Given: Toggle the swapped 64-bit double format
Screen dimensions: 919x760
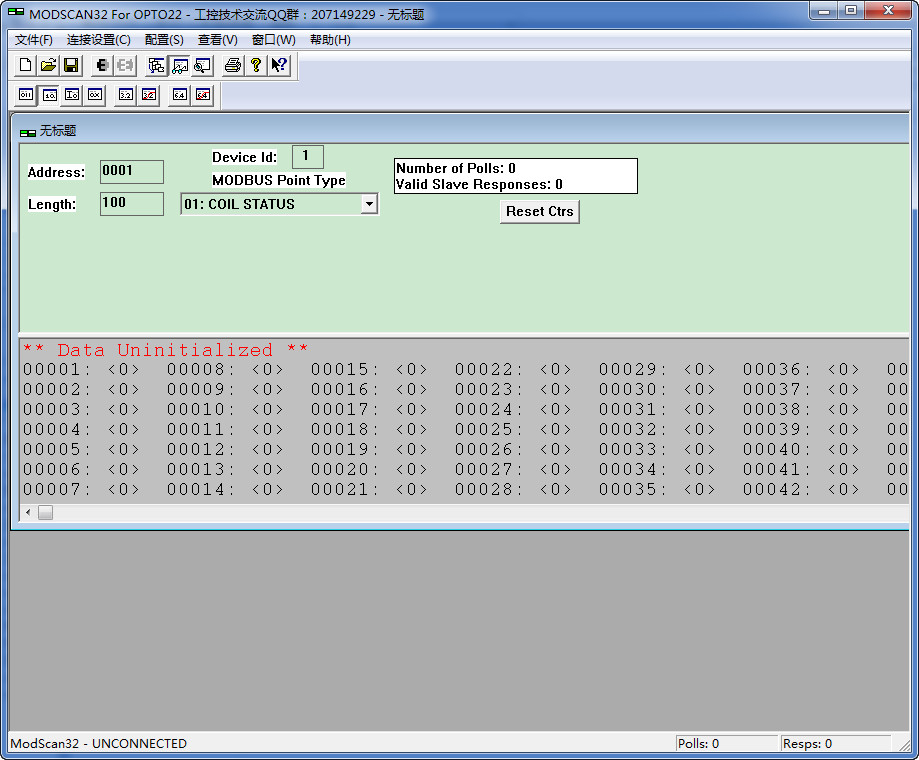Looking at the screenshot, I should pyautogui.click(x=204, y=95).
